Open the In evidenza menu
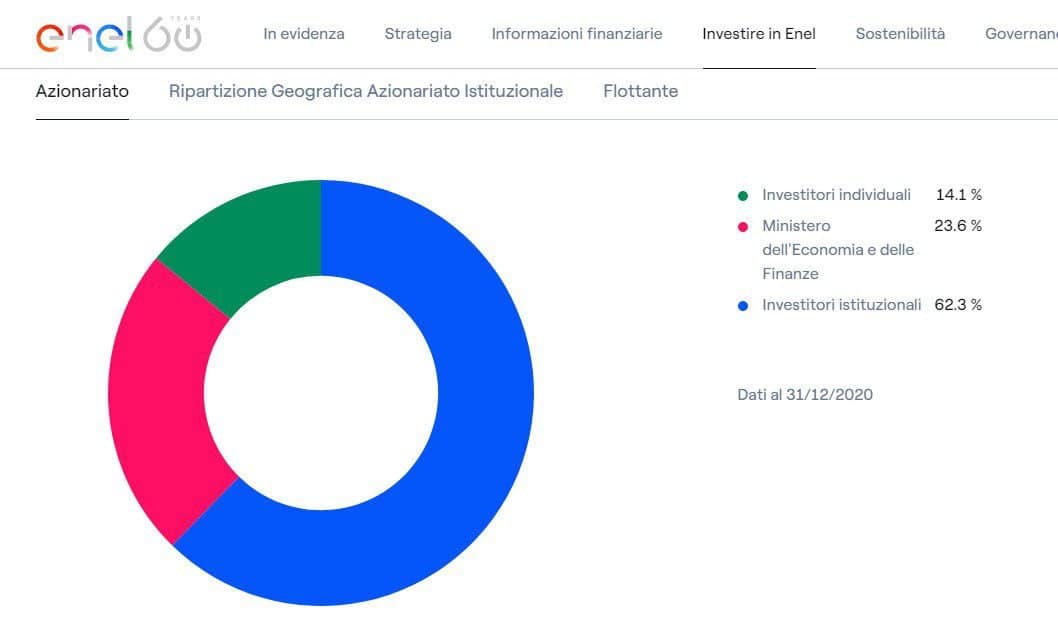Viewport: 1058px width, 642px height. click(304, 34)
